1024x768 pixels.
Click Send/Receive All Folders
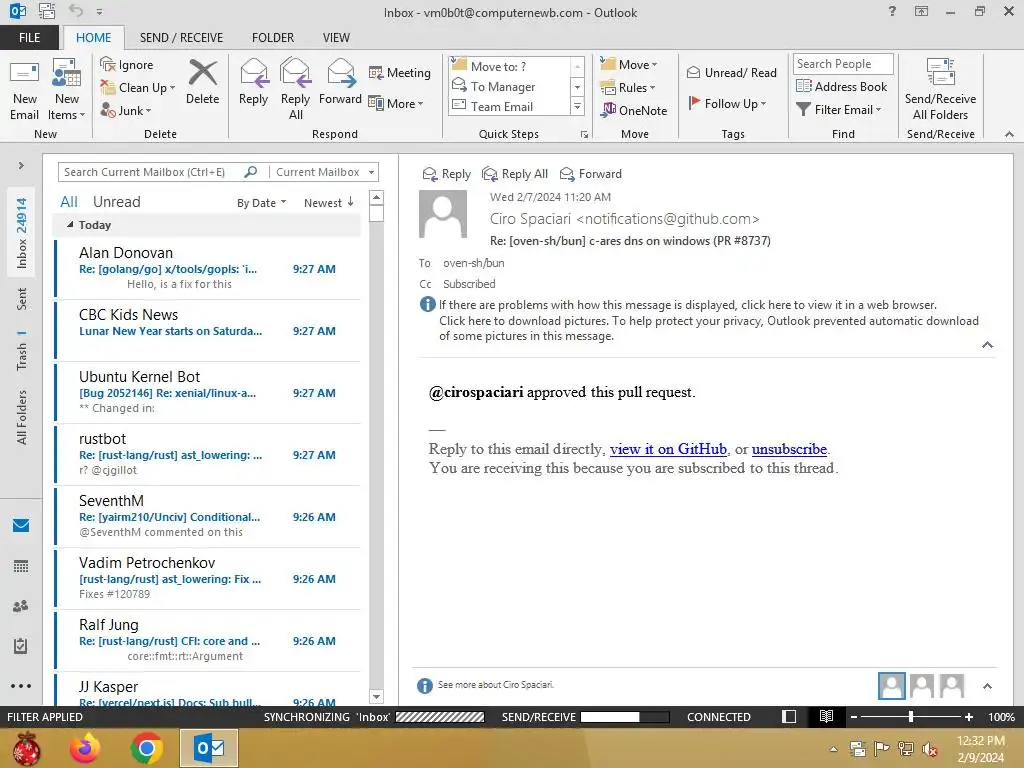[x=940, y=90]
